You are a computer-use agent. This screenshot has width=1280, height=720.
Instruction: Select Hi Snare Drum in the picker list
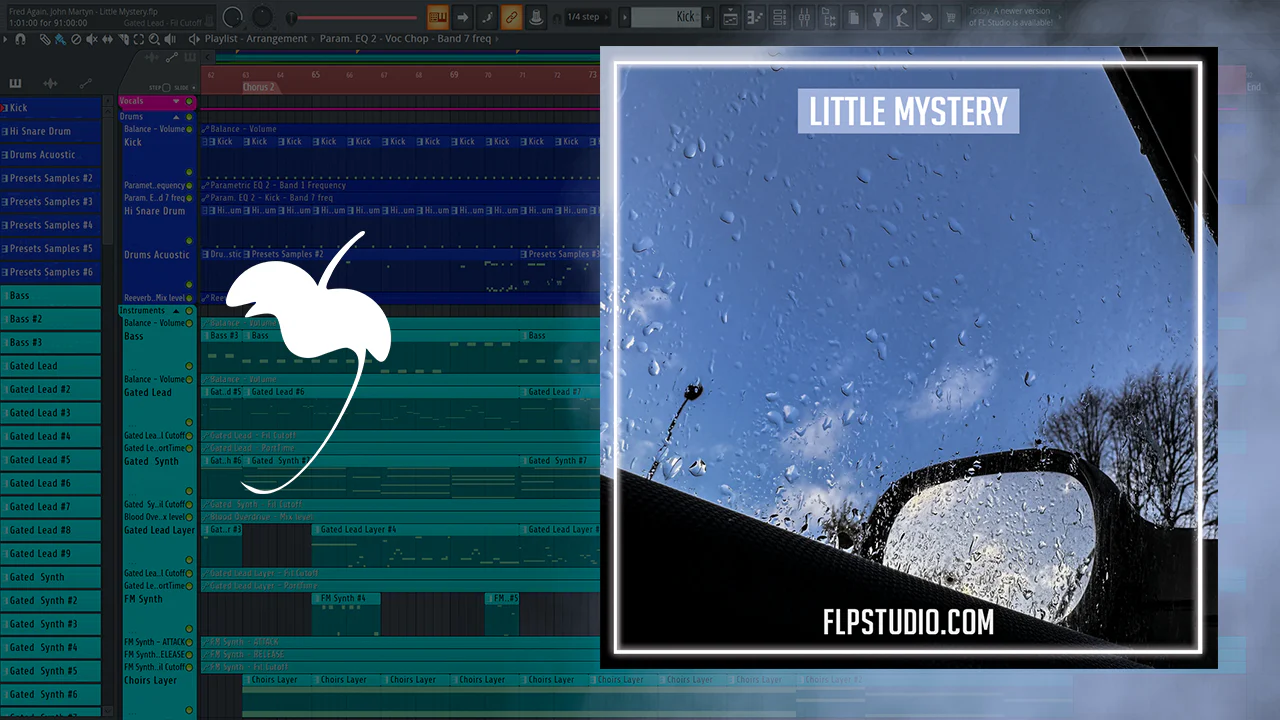50,131
